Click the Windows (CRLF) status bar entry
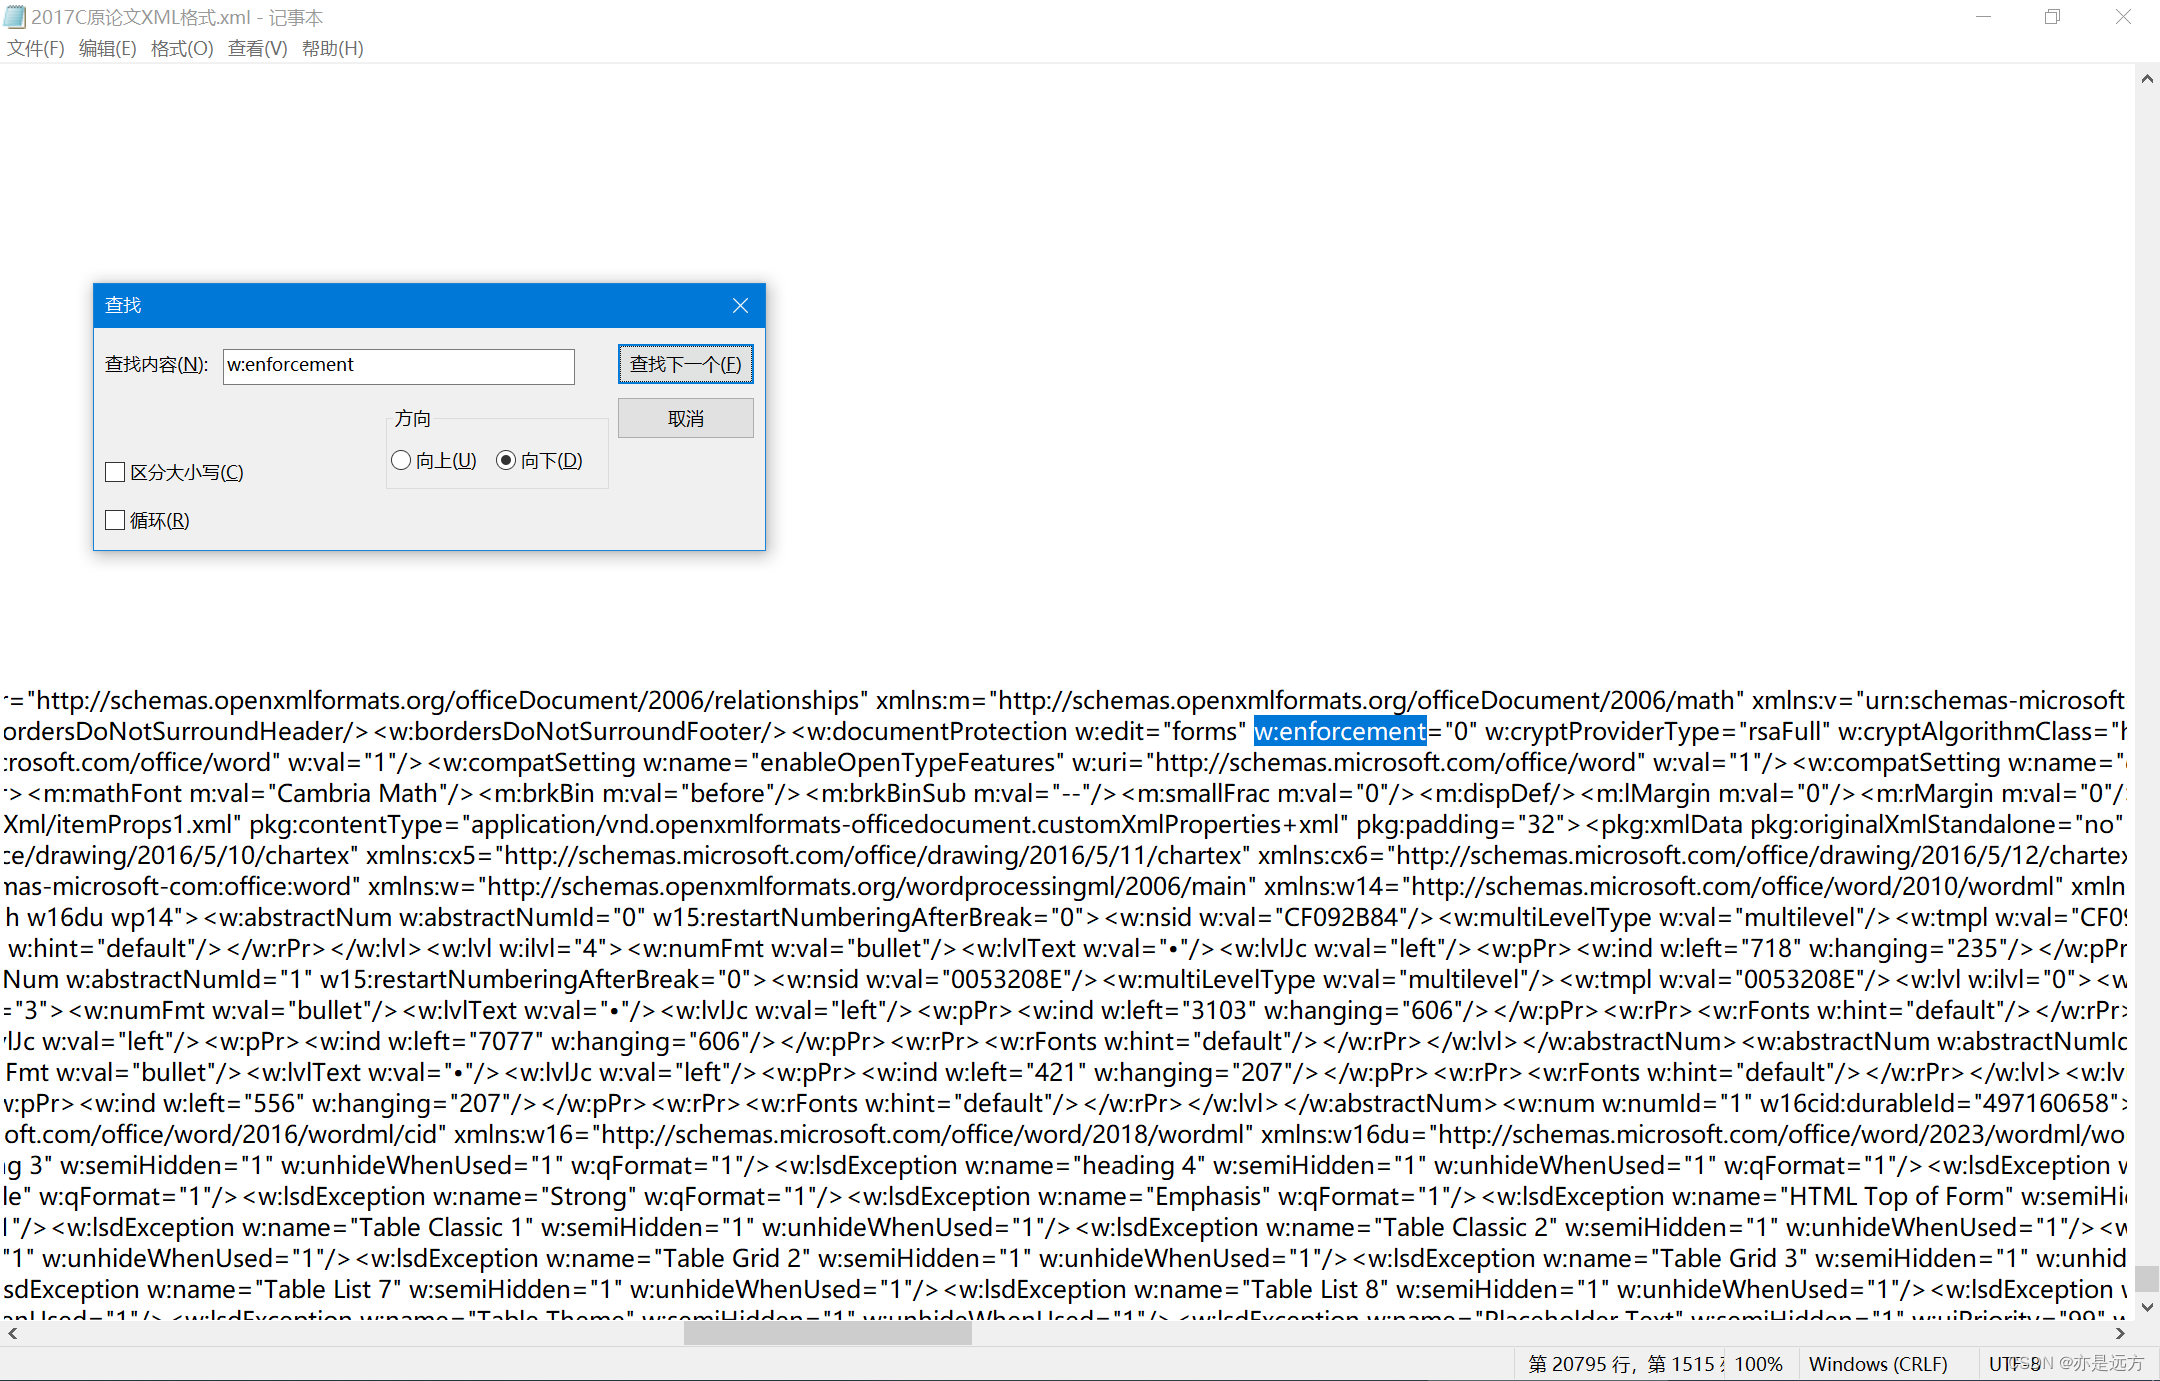 point(1878,1364)
